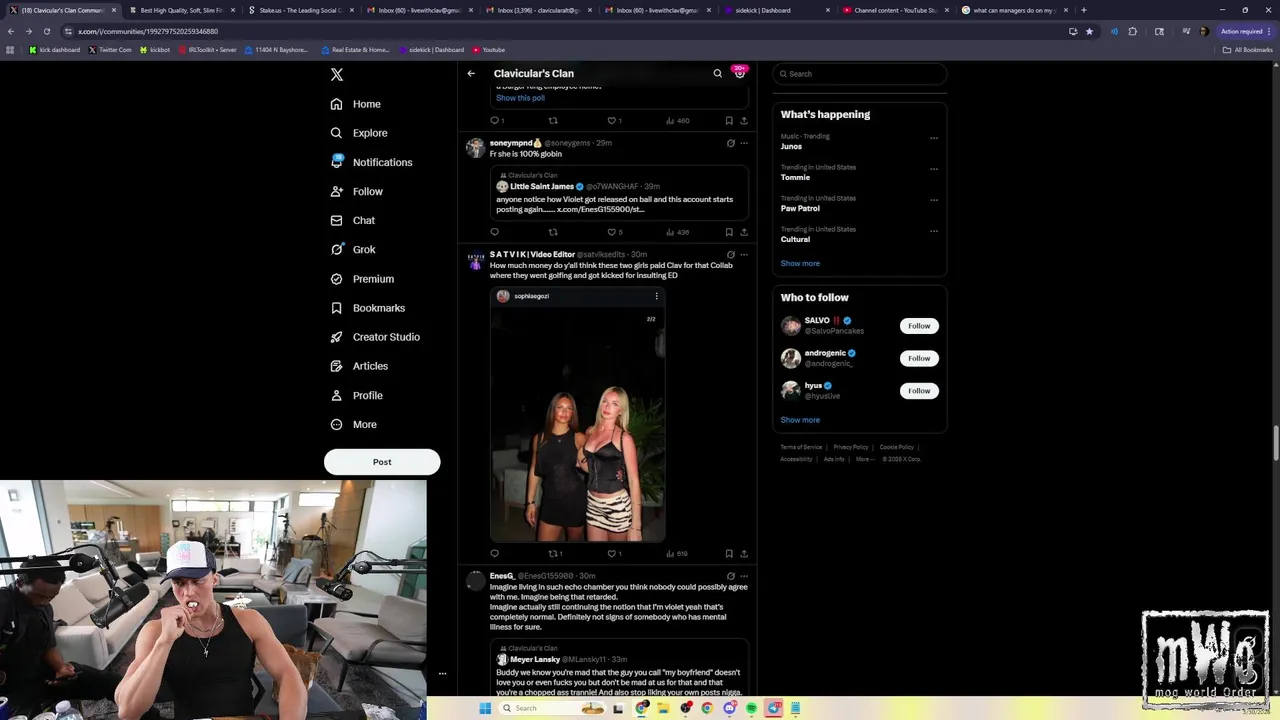The height and width of the screenshot is (720, 1280).
Task: Open Windows Start menu
Action: [485, 708]
